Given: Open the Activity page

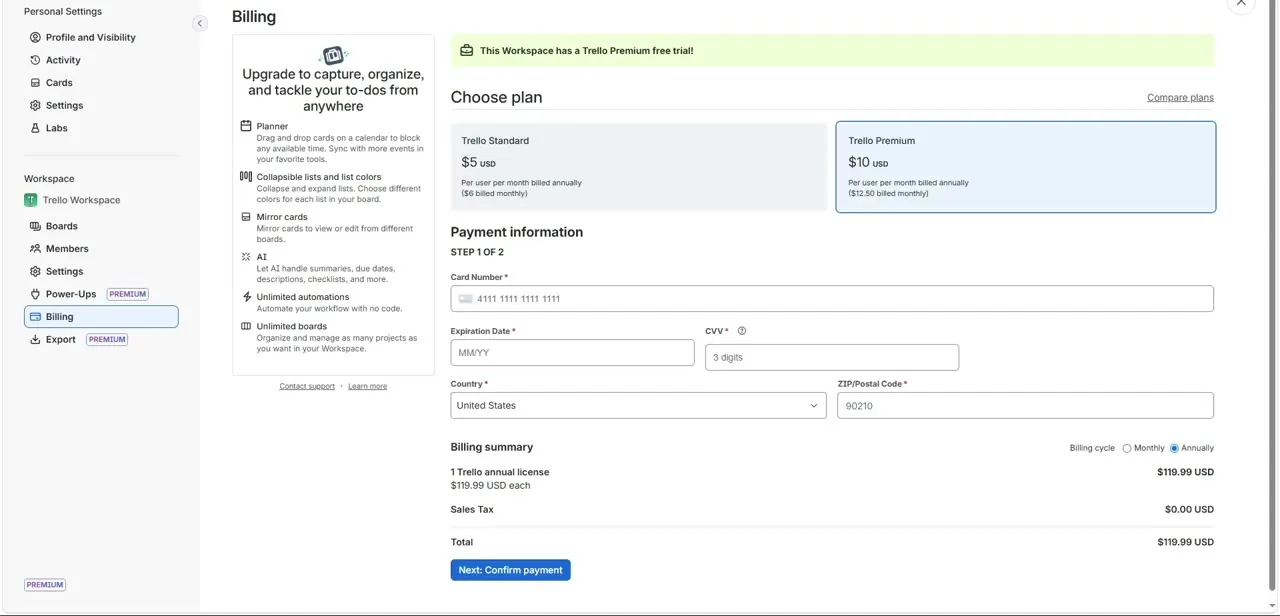Looking at the screenshot, I should [x=63, y=60].
